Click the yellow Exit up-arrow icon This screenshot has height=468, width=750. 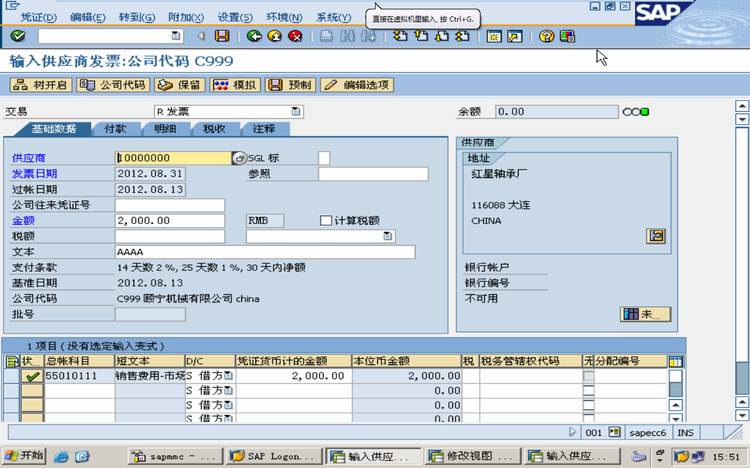[275, 36]
